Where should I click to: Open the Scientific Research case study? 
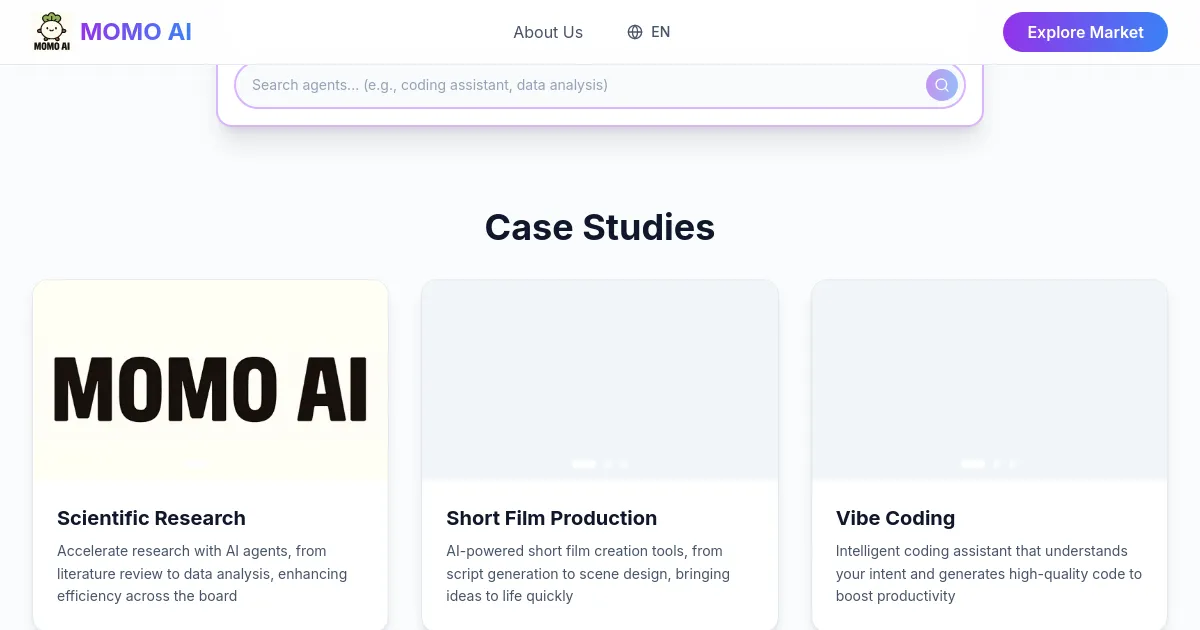[210, 455]
